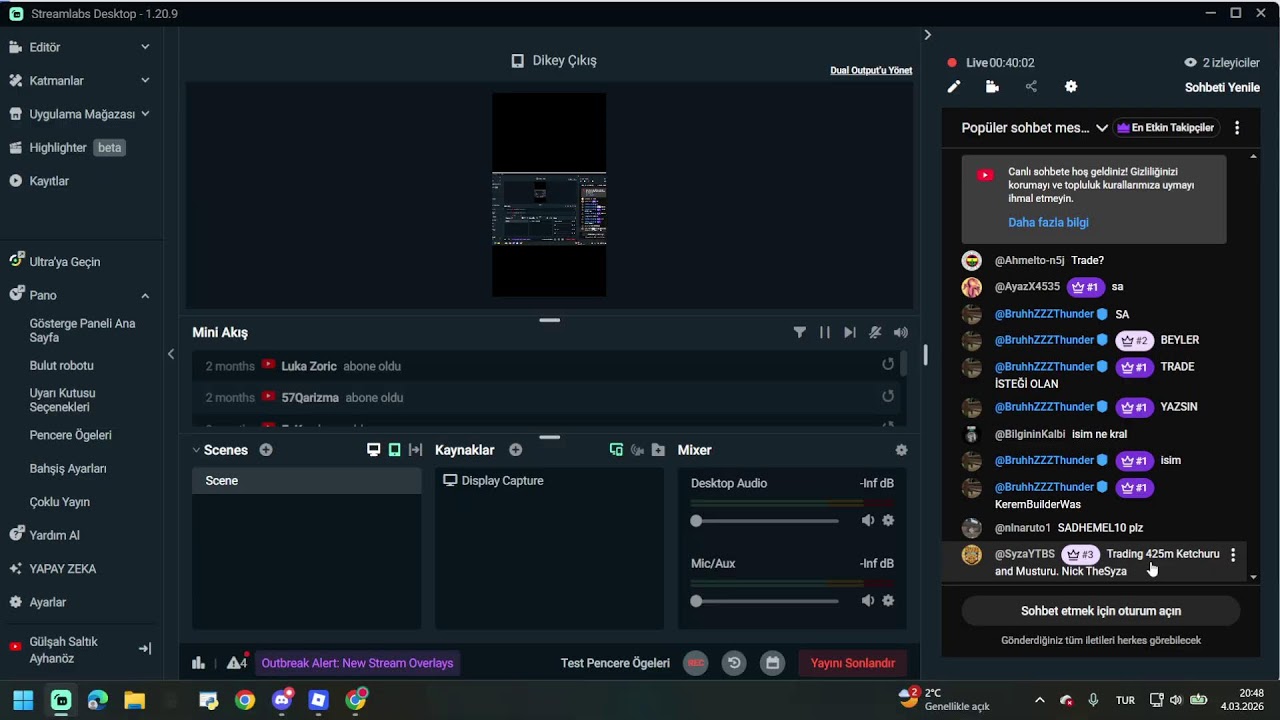Screen dimensions: 1280x720
Task: Adjust the Mic/Aux volume slider
Action: (x=765, y=601)
